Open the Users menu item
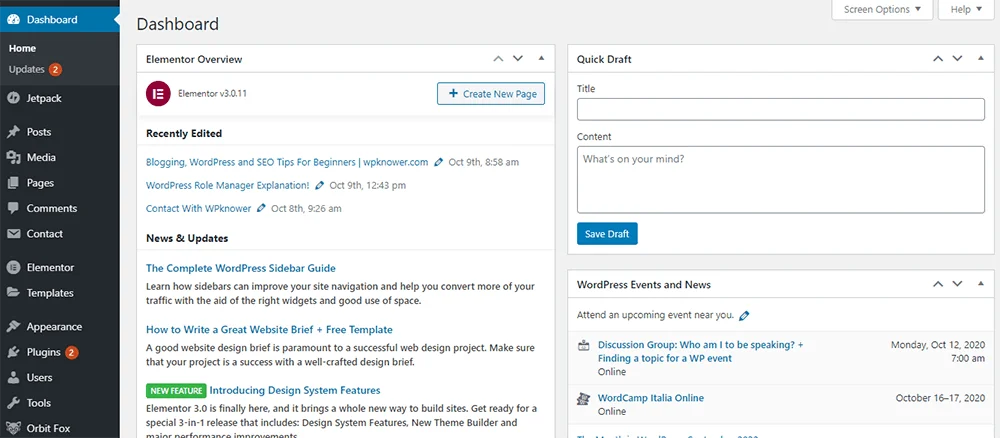 coord(40,377)
